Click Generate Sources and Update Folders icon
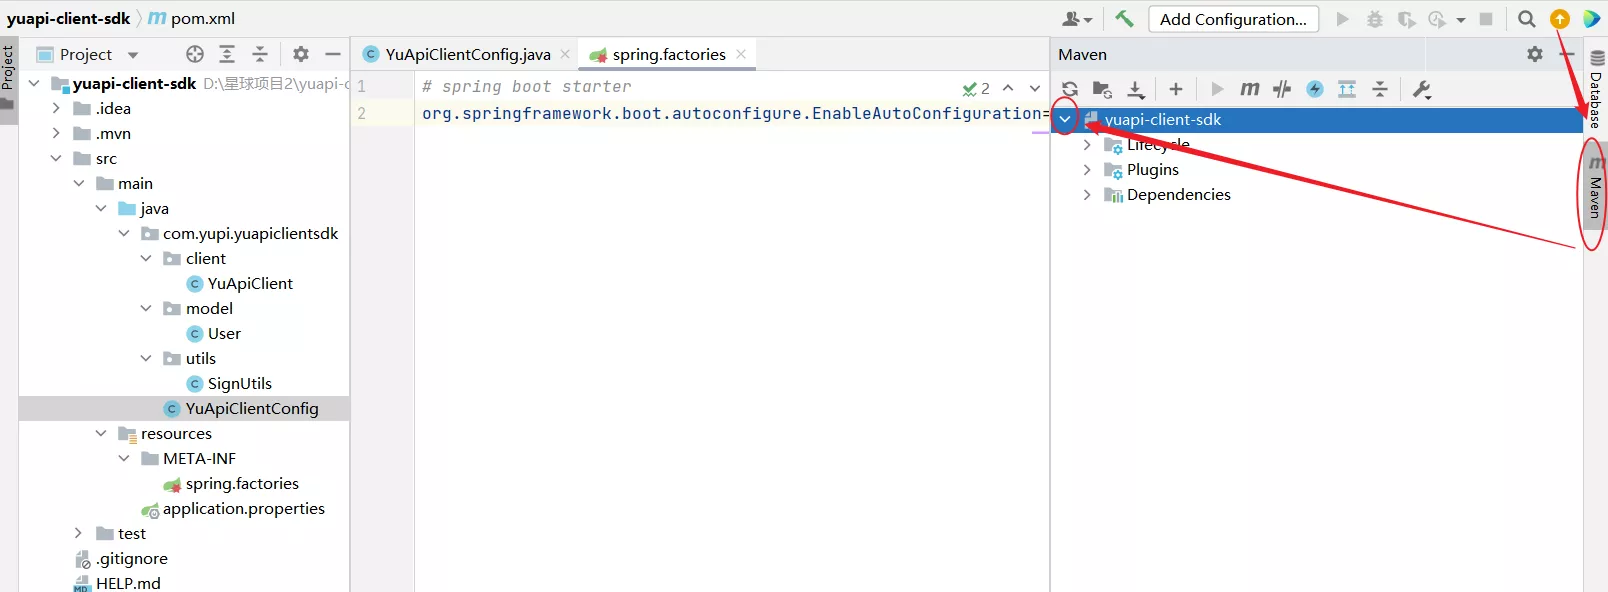 (x=1103, y=89)
